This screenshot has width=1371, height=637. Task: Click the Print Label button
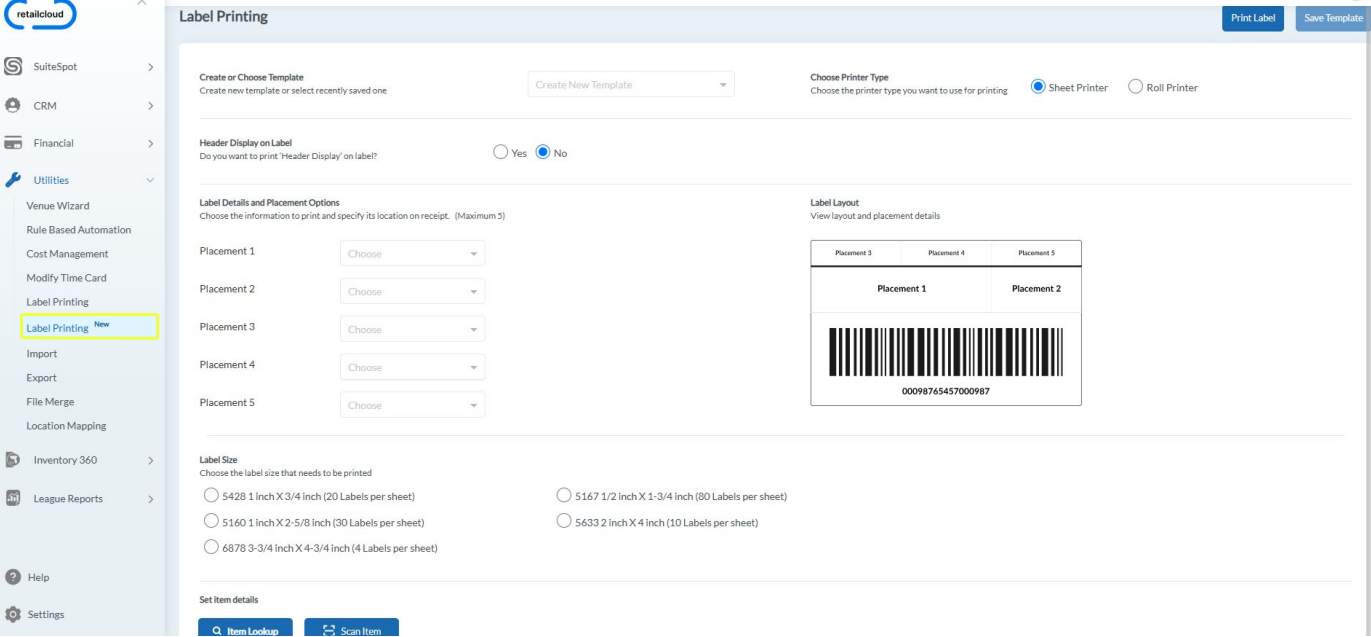point(1253,18)
